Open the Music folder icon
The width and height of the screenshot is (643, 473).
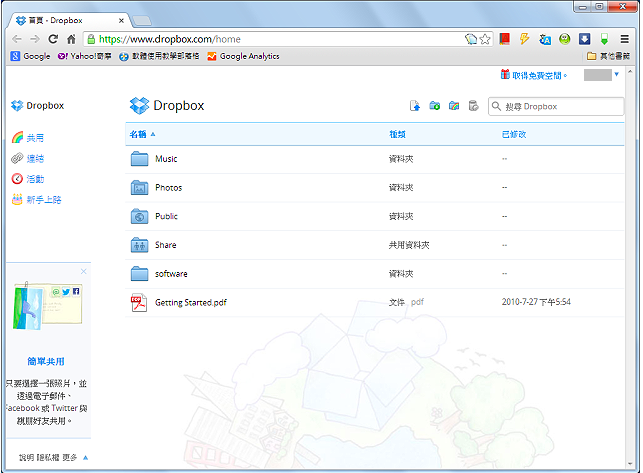pyautogui.click(x=139, y=159)
